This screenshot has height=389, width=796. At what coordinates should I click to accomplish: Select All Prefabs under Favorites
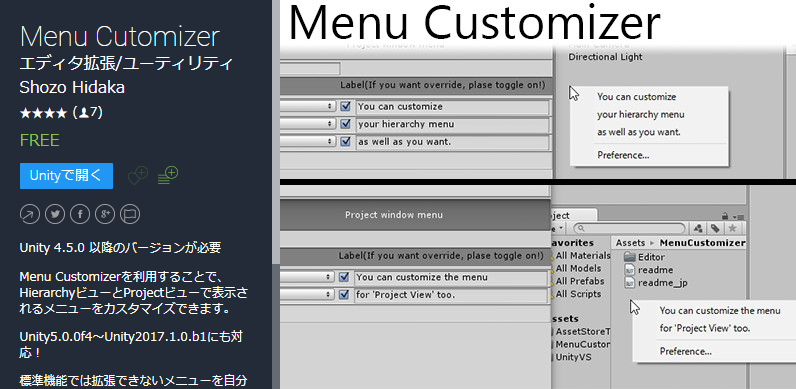point(579,281)
